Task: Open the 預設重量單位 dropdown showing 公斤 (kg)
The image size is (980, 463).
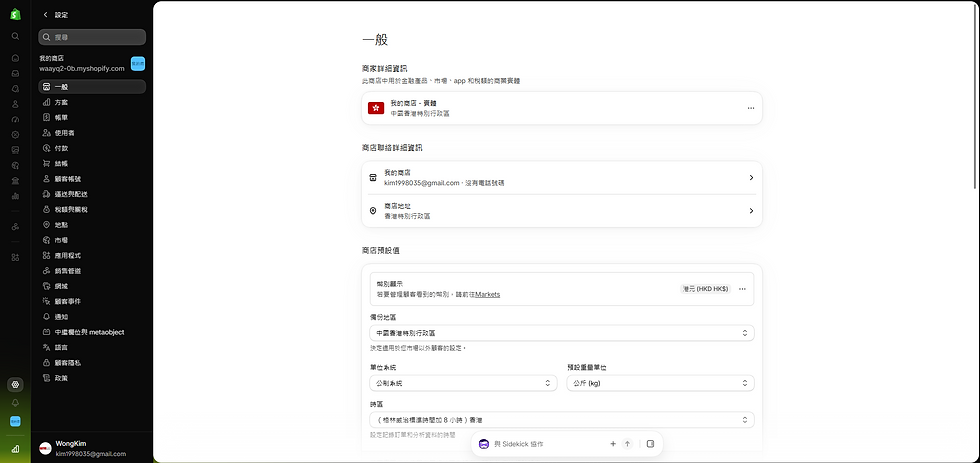Action: tap(660, 383)
